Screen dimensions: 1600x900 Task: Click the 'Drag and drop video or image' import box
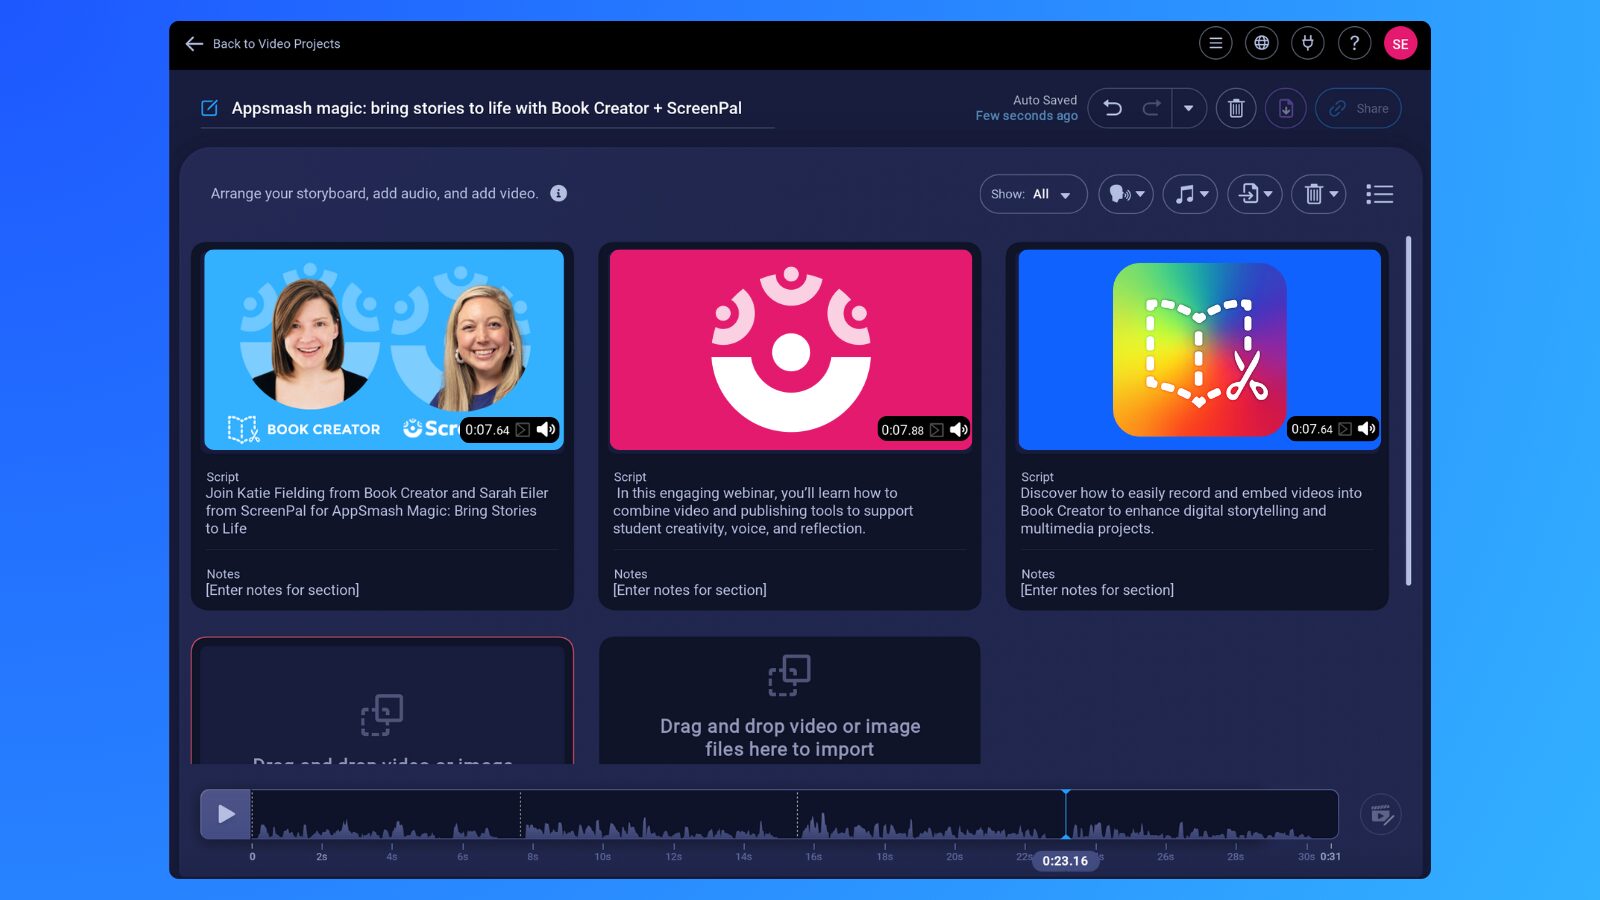pyautogui.click(x=790, y=702)
